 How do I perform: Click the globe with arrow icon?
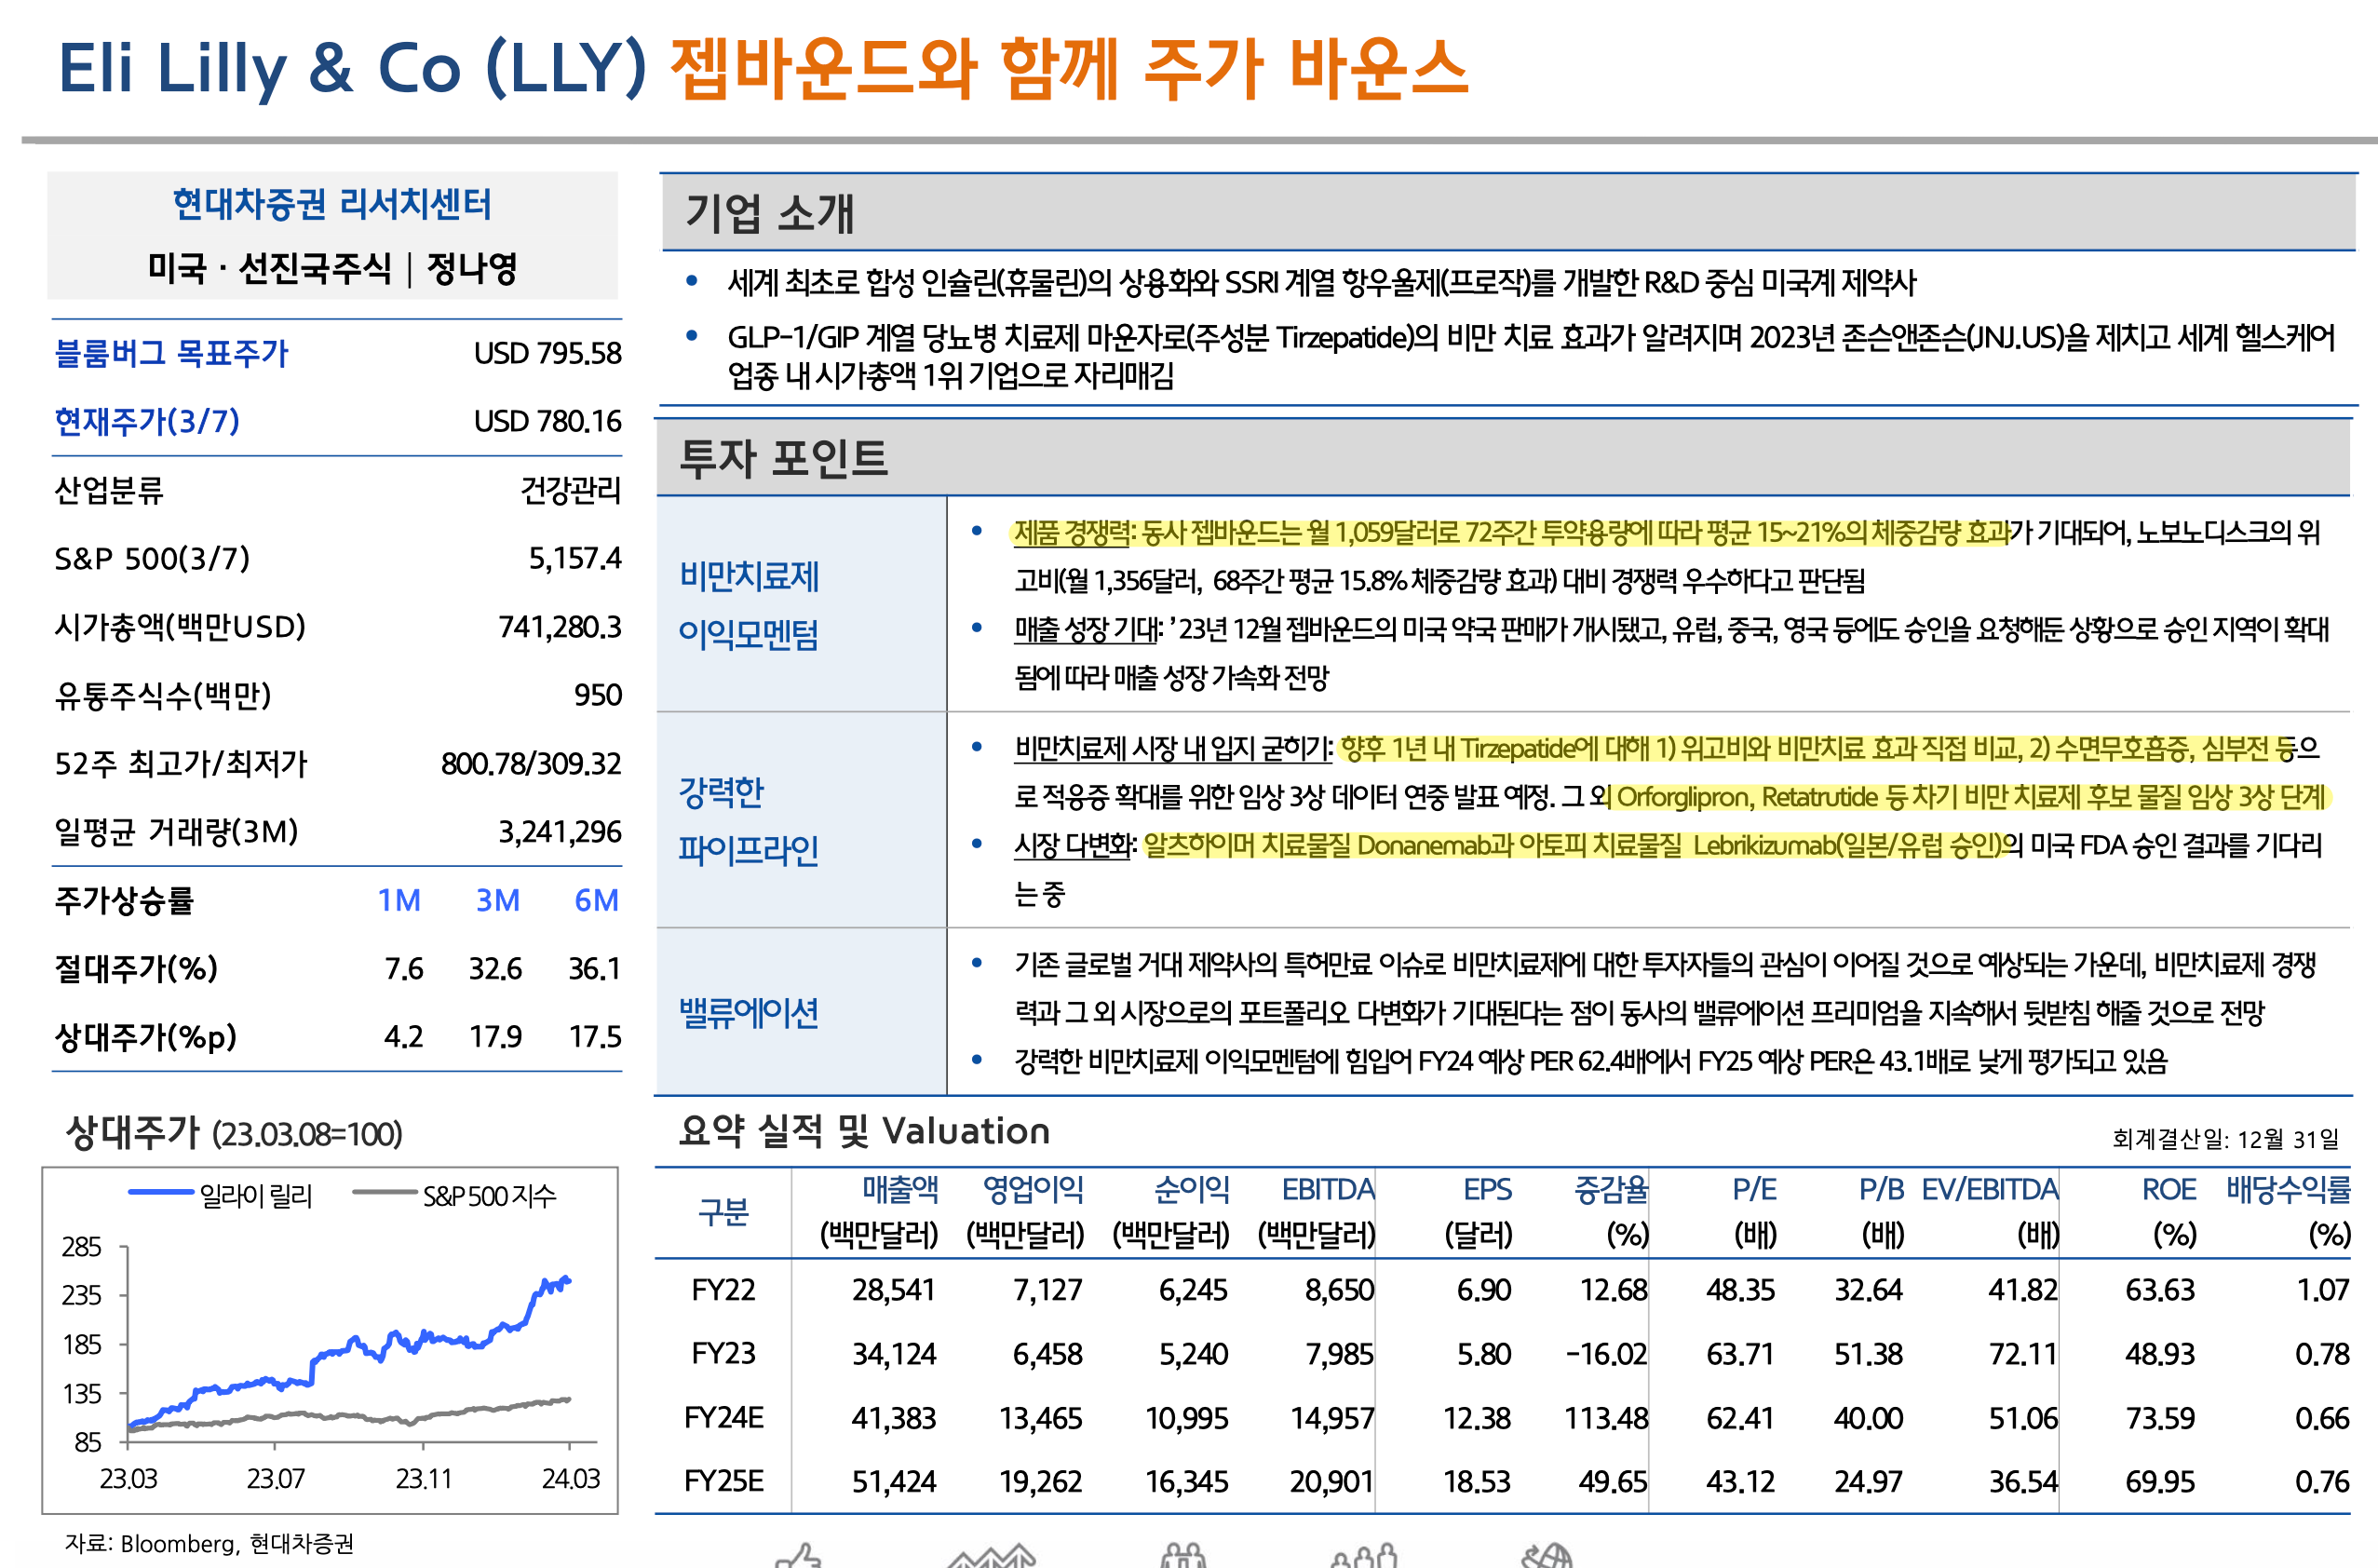click(1547, 1557)
